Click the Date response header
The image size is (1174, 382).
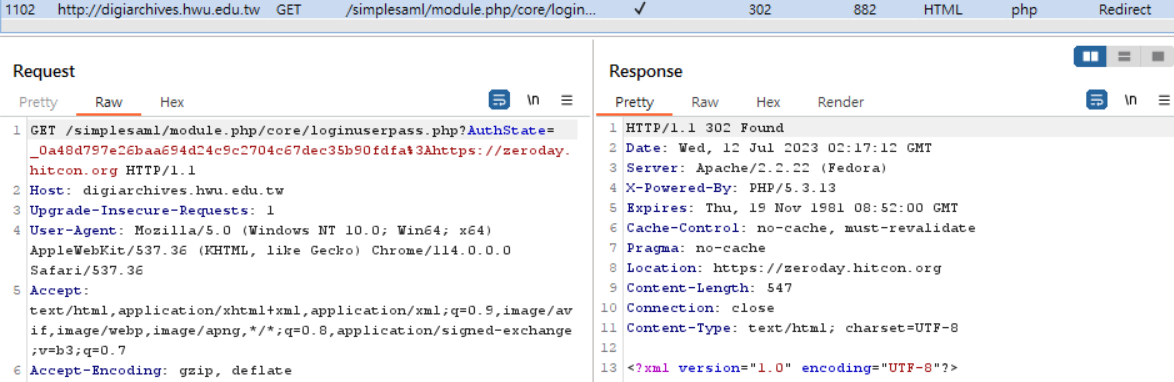point(779,148)
